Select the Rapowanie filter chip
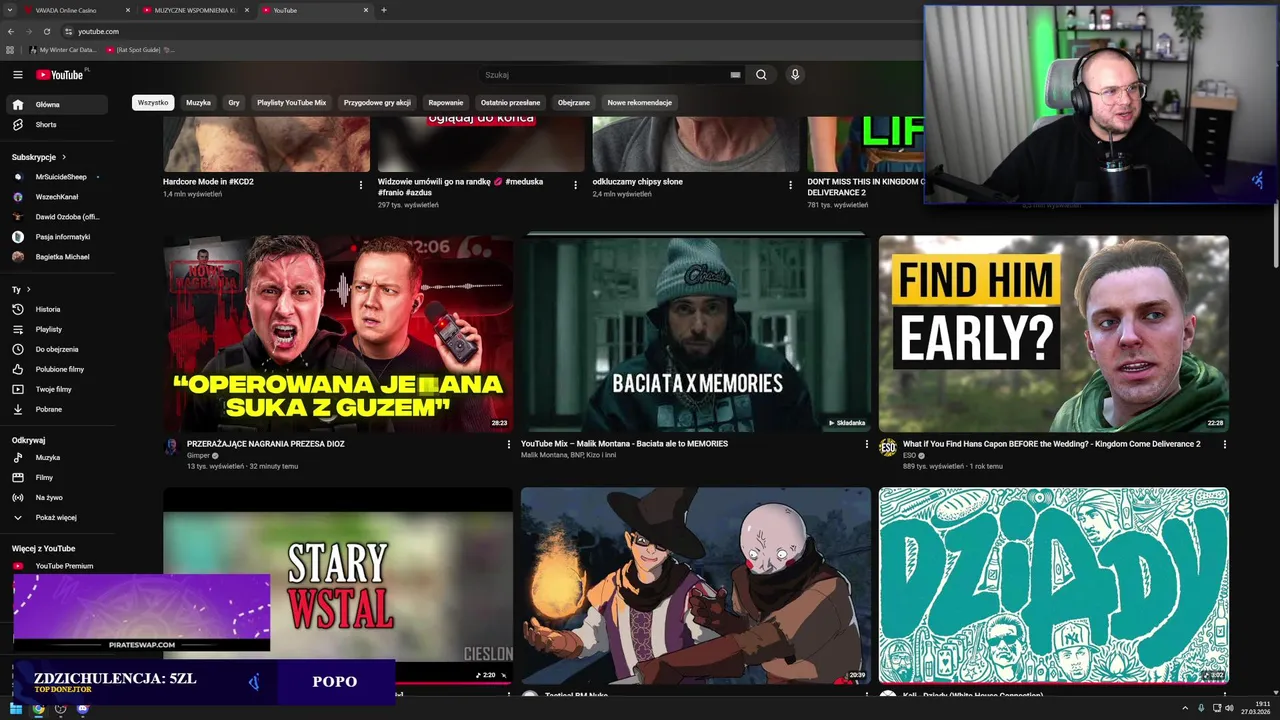Screen dimensions: 1280x720 pos(446,102)
